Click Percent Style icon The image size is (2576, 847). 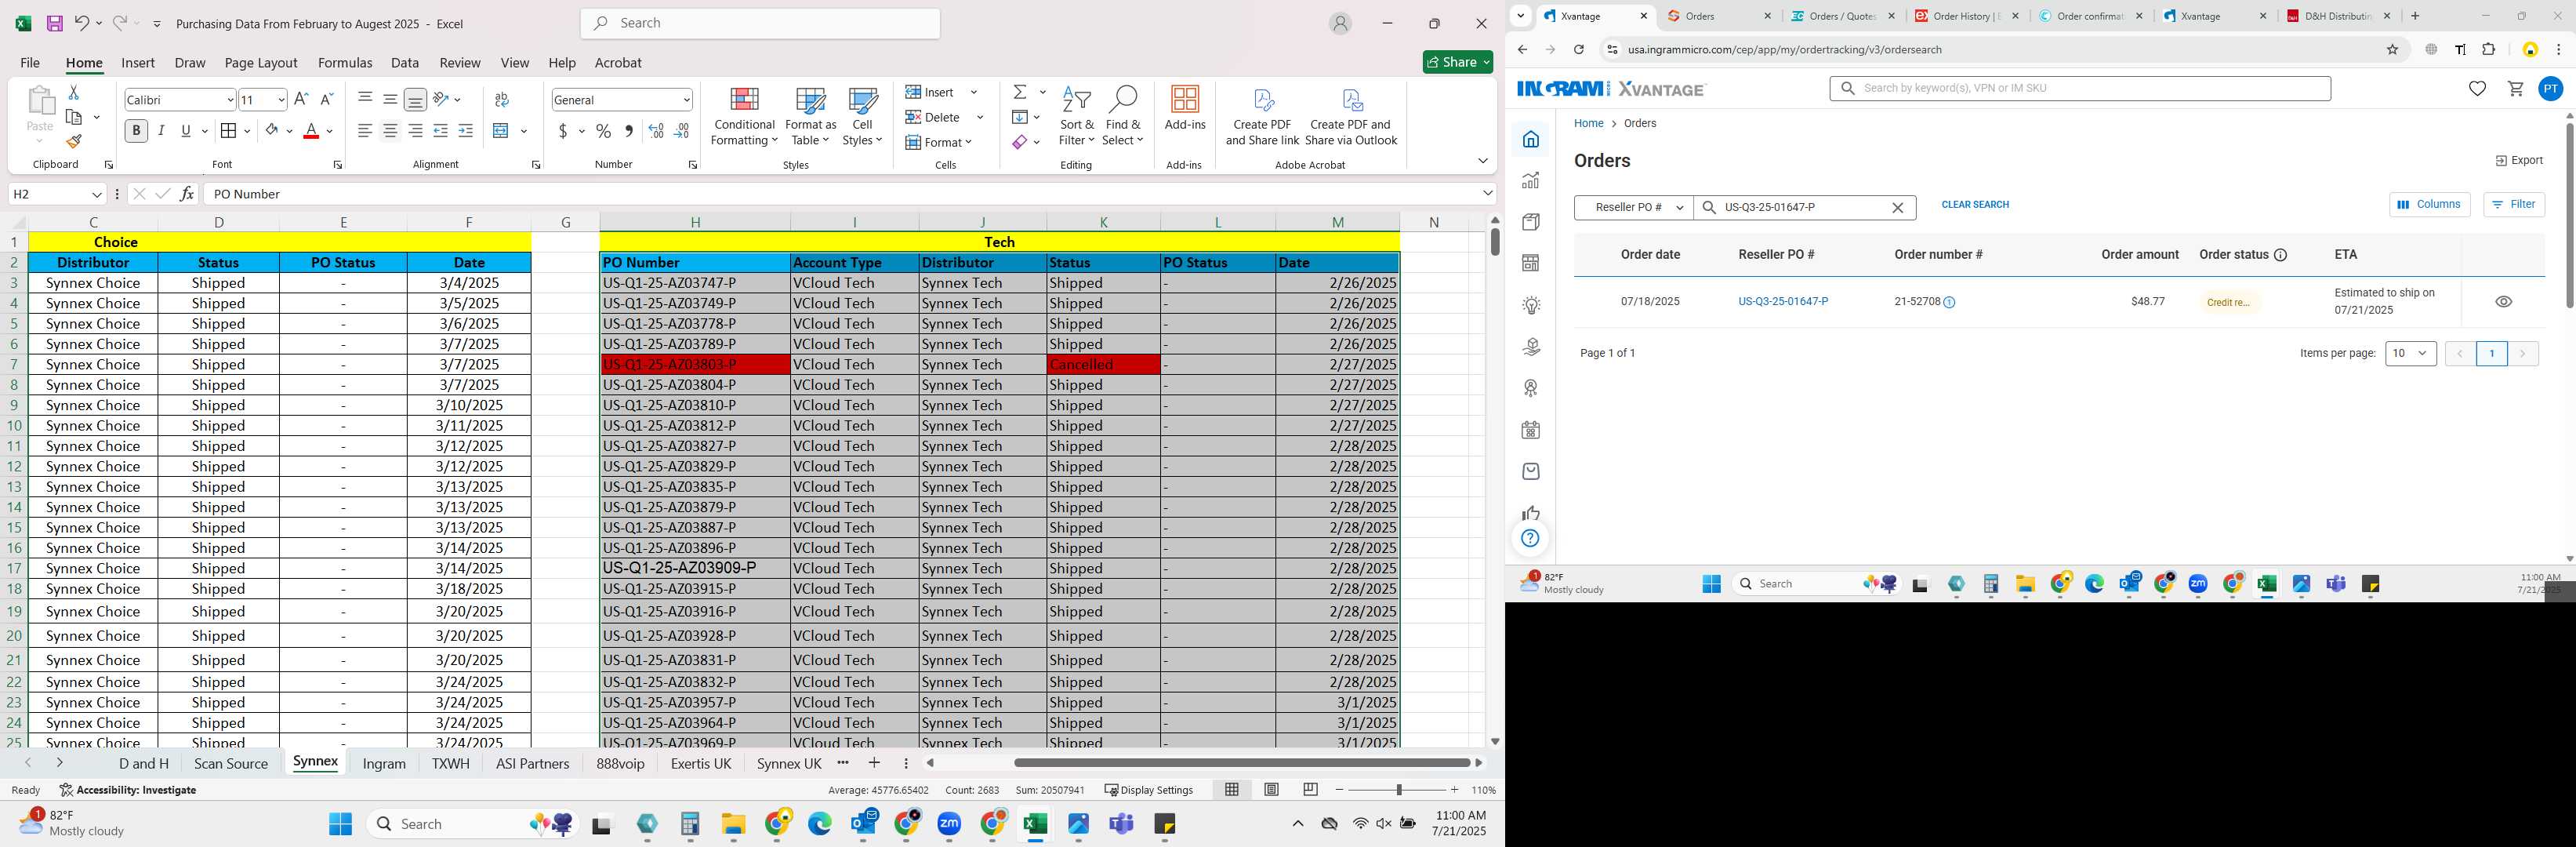[603, 131]
